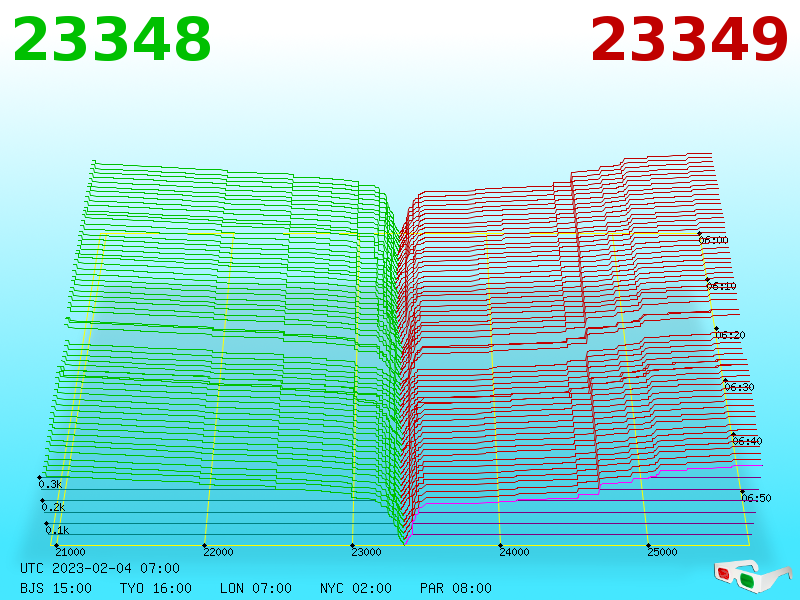
Task: Click the 06:50 time axis marker
Action: 757,498
